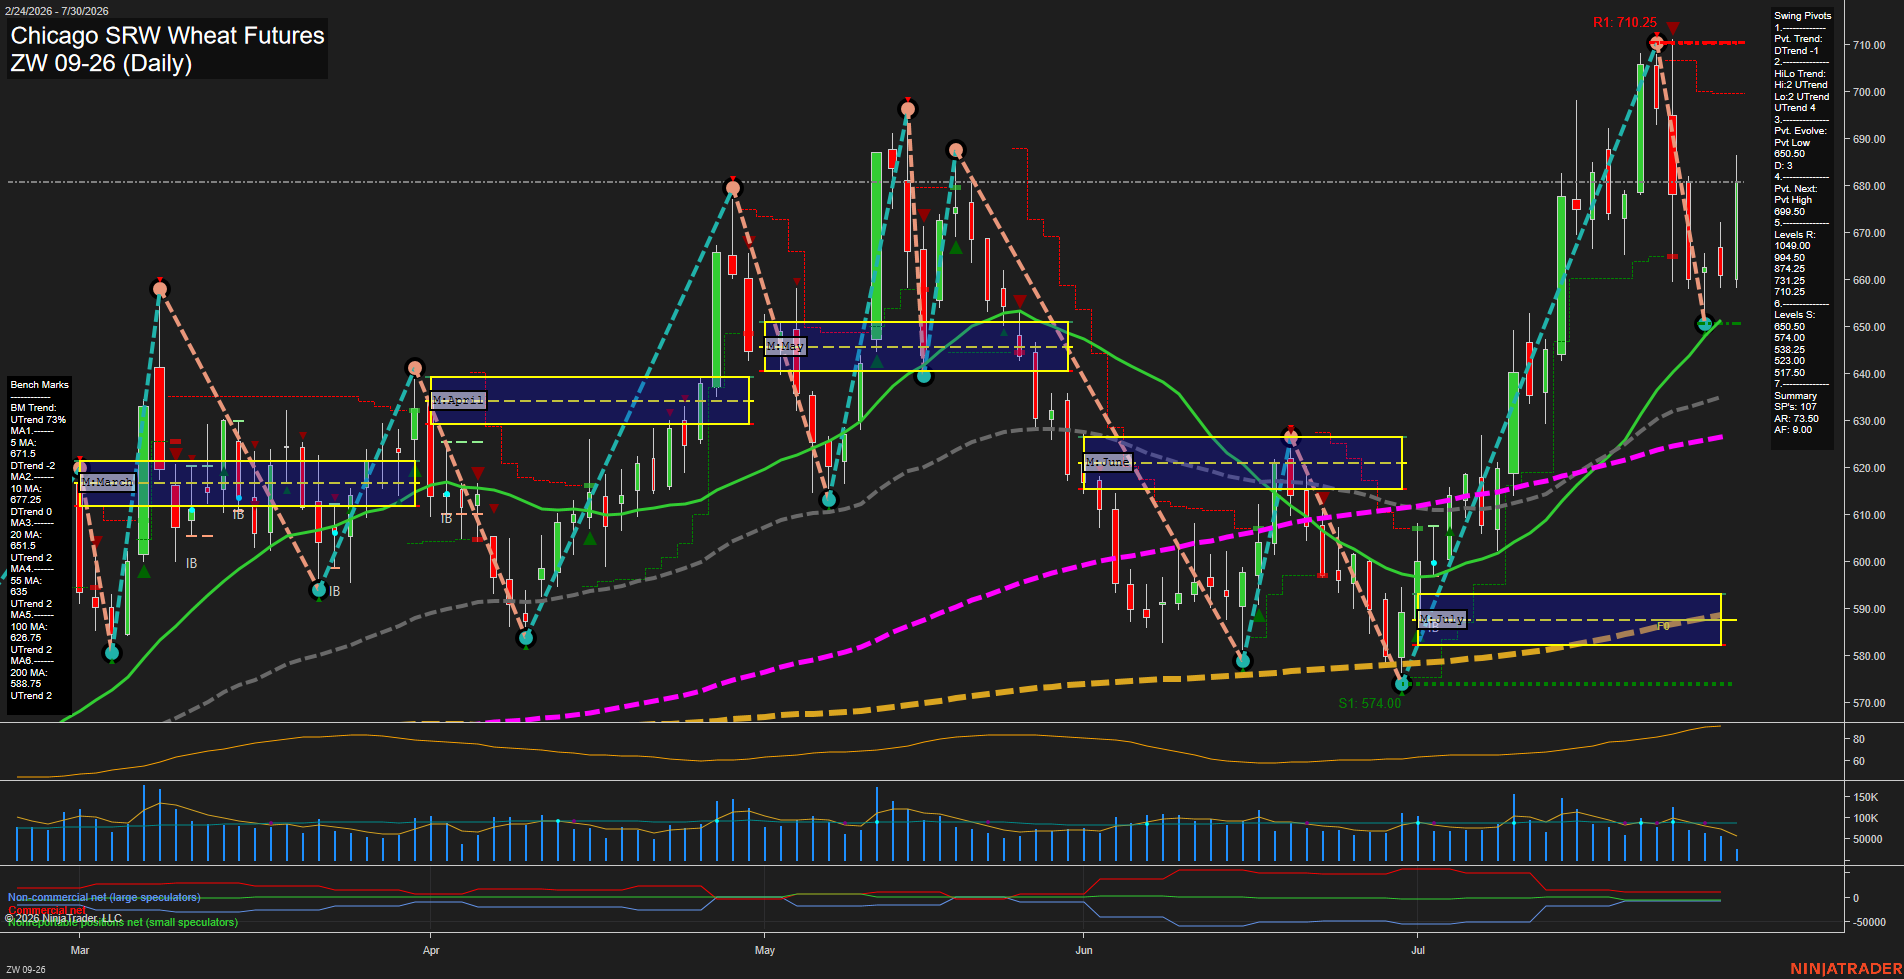Click the AR: 73.50 summary value

click(1796, 419)
